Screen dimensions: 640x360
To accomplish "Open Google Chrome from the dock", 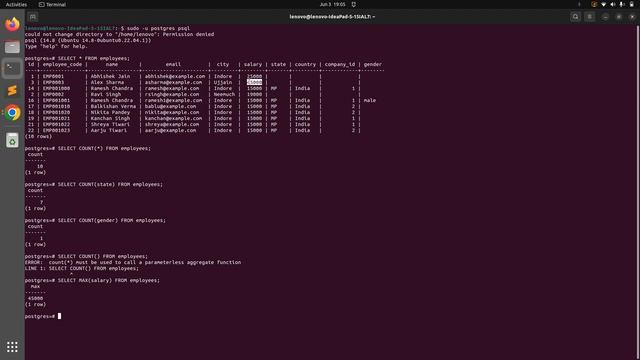I will (x=12, y=113).
